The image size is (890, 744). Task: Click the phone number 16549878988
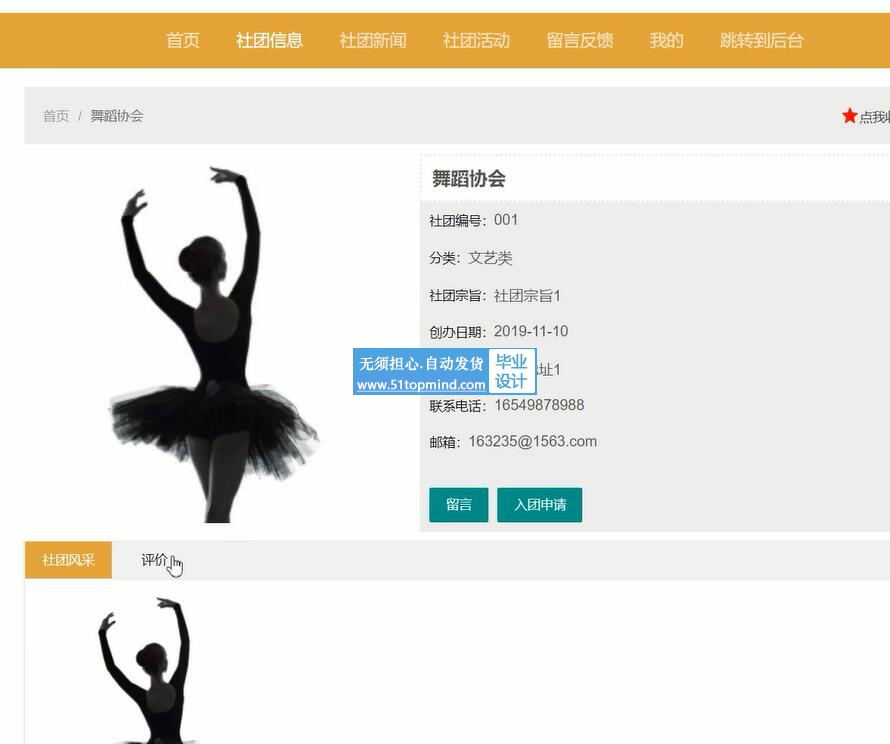pyautogui.click(x=539, y=405)
